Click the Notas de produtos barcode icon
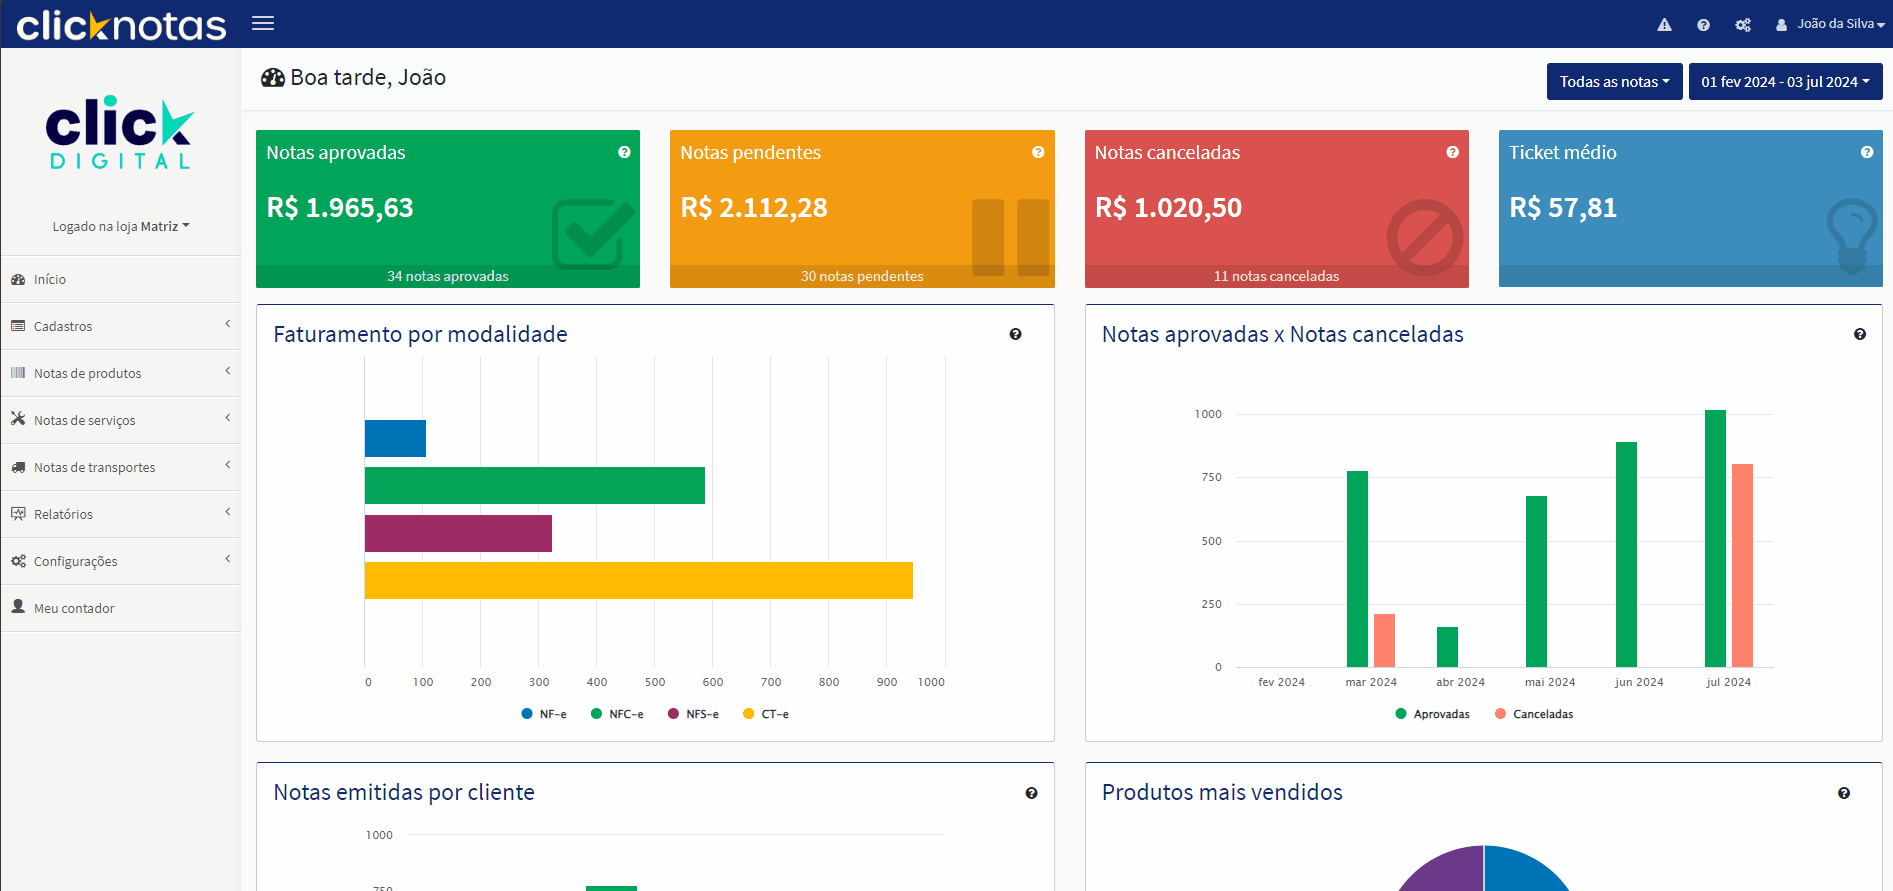This screenshot has height=891, width=1893. pyautogui.click(x=18, y=373)
